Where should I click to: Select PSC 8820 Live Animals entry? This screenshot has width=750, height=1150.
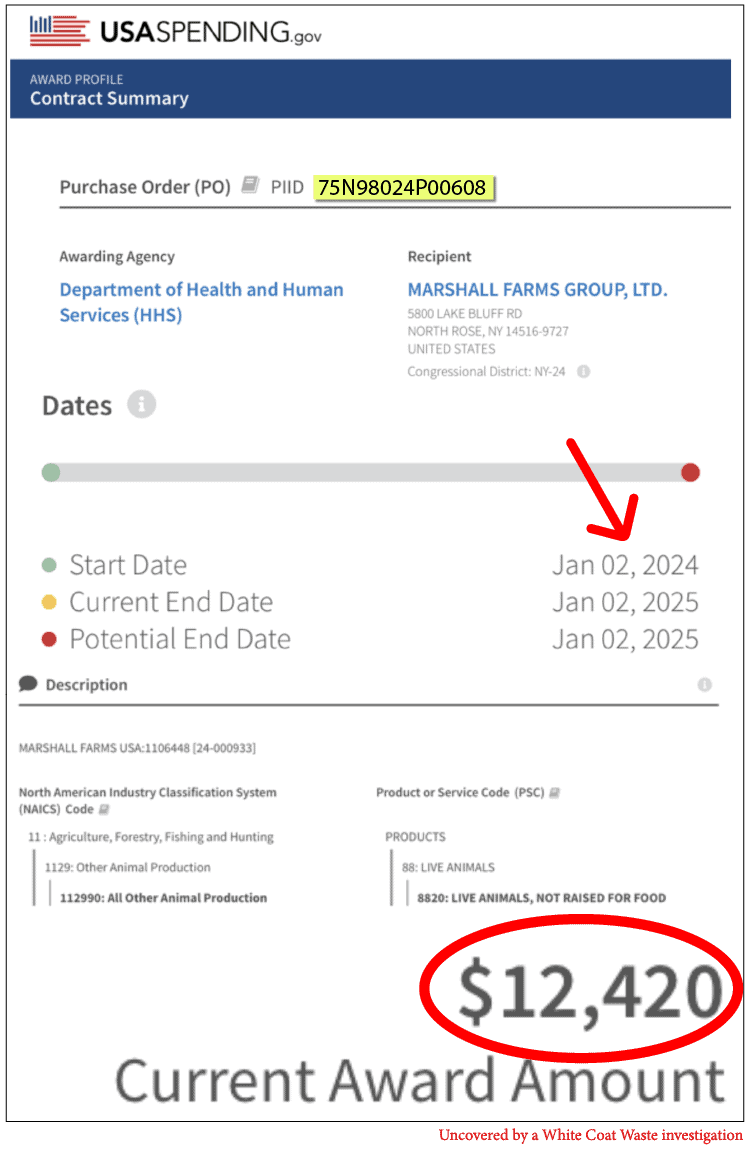(542, 898)
